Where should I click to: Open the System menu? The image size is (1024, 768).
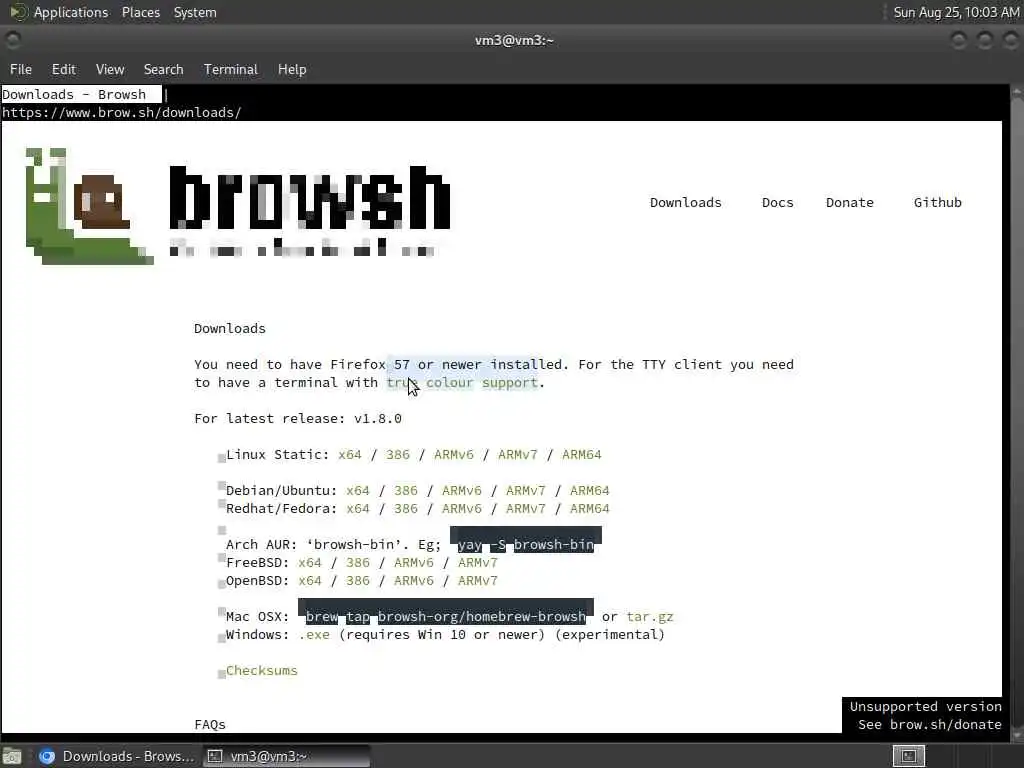click(195, 12)
